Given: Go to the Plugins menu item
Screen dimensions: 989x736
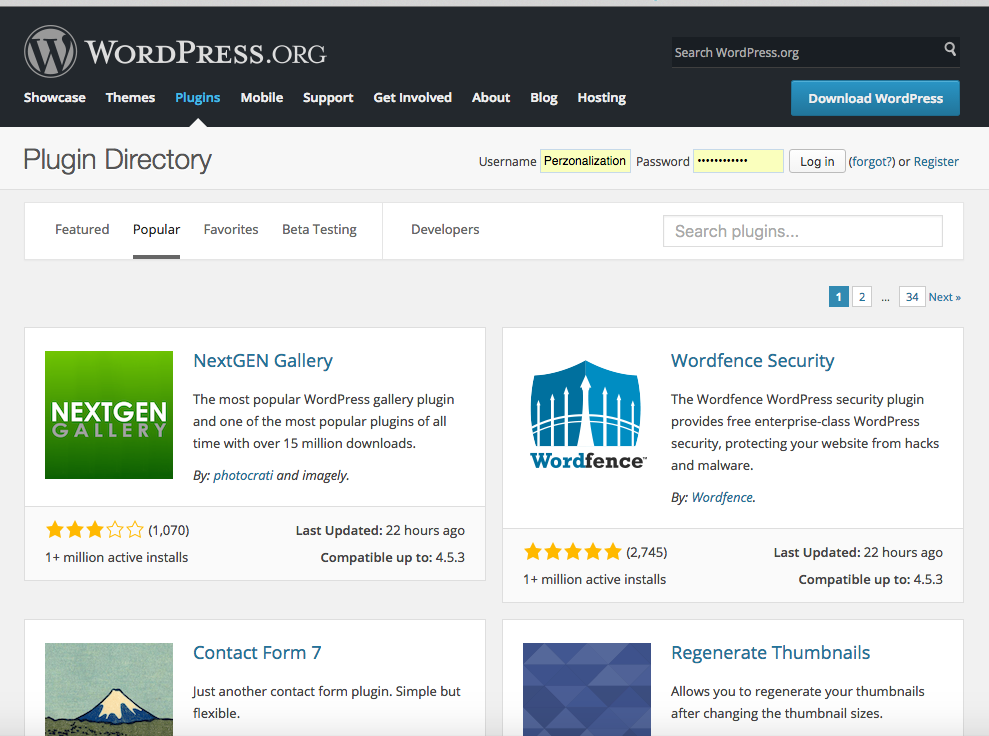Looking at the screenshot, I should 197,98.
